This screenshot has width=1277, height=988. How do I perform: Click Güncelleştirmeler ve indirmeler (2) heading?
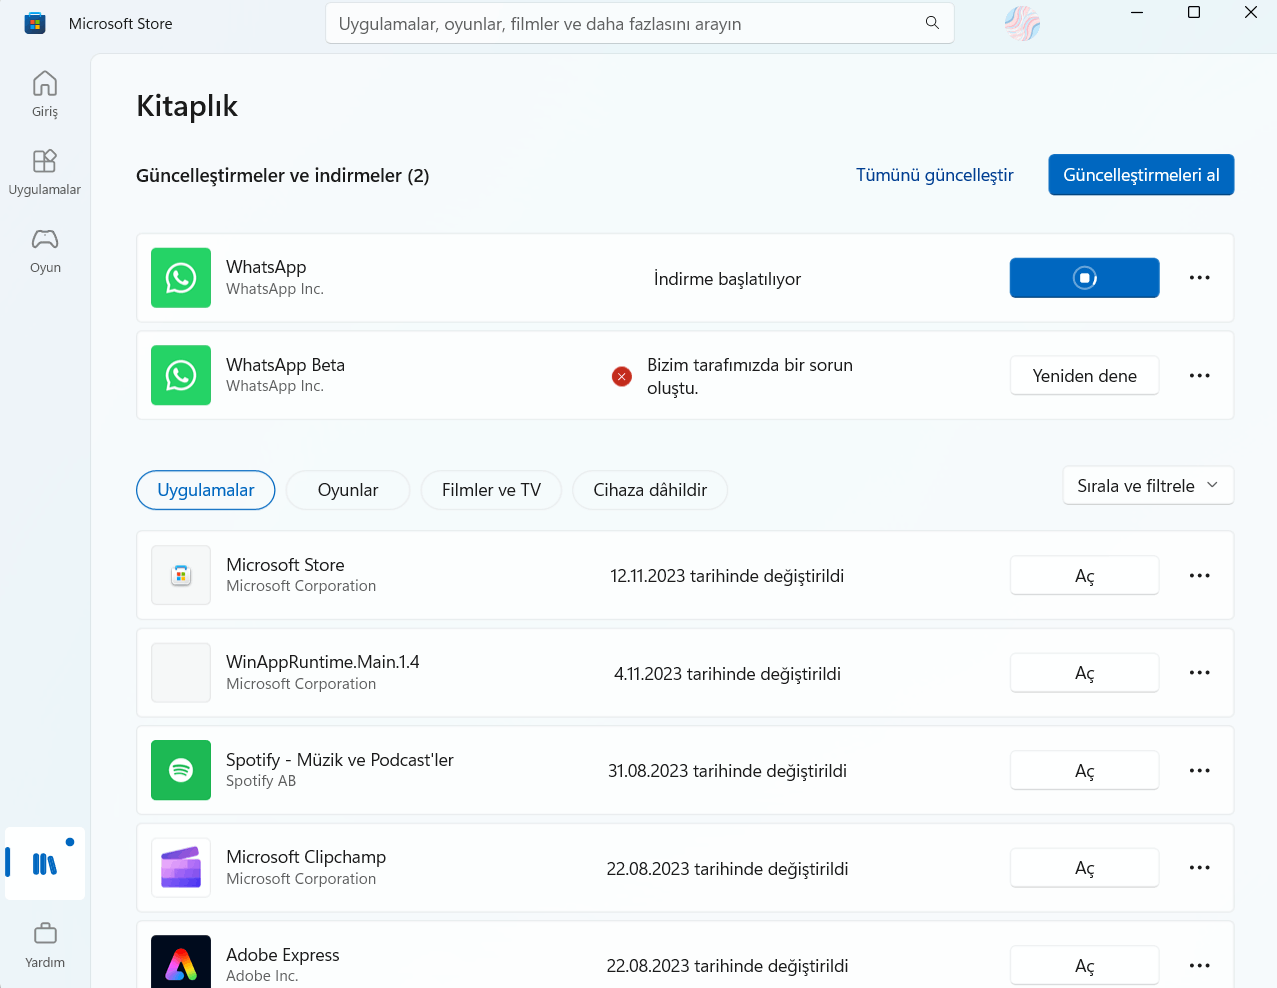pos(283,175)
